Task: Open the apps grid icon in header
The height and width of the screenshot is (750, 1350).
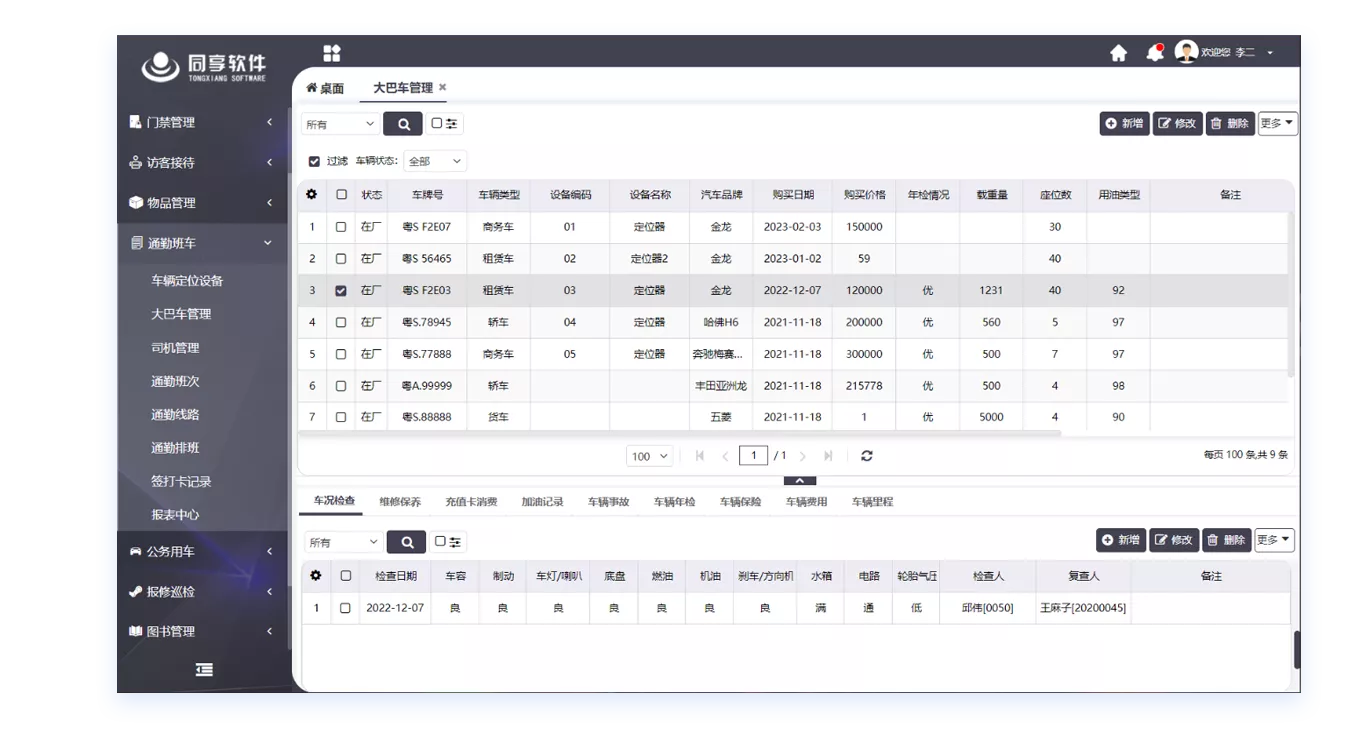Action: [x=332, y=52]
